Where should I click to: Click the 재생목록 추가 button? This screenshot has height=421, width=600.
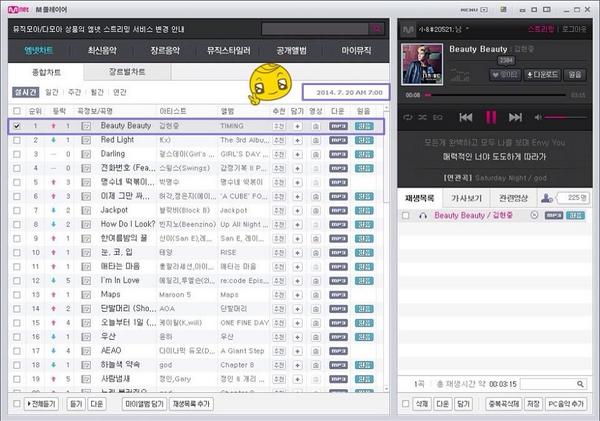tap(191, 404)
